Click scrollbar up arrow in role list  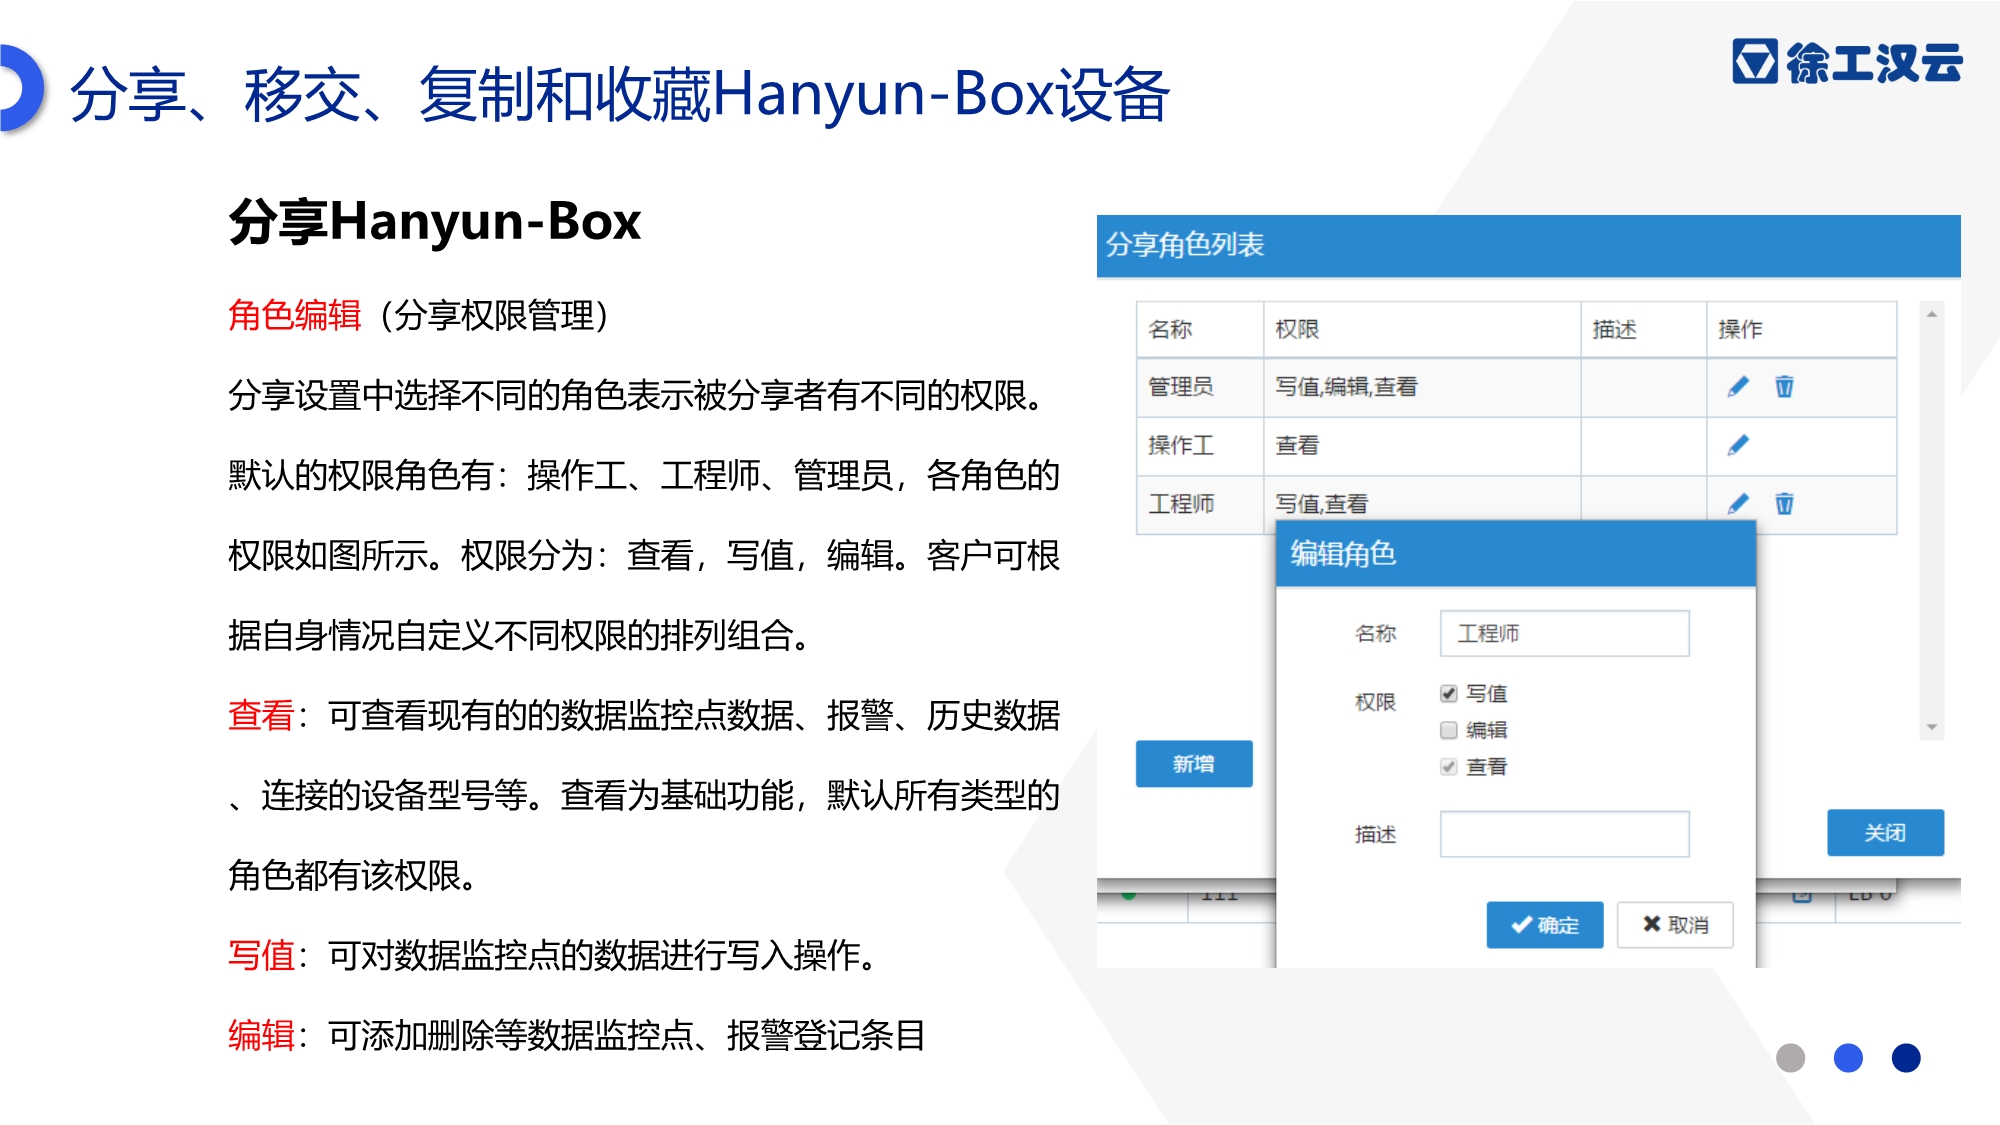[x=1932, y=314]
